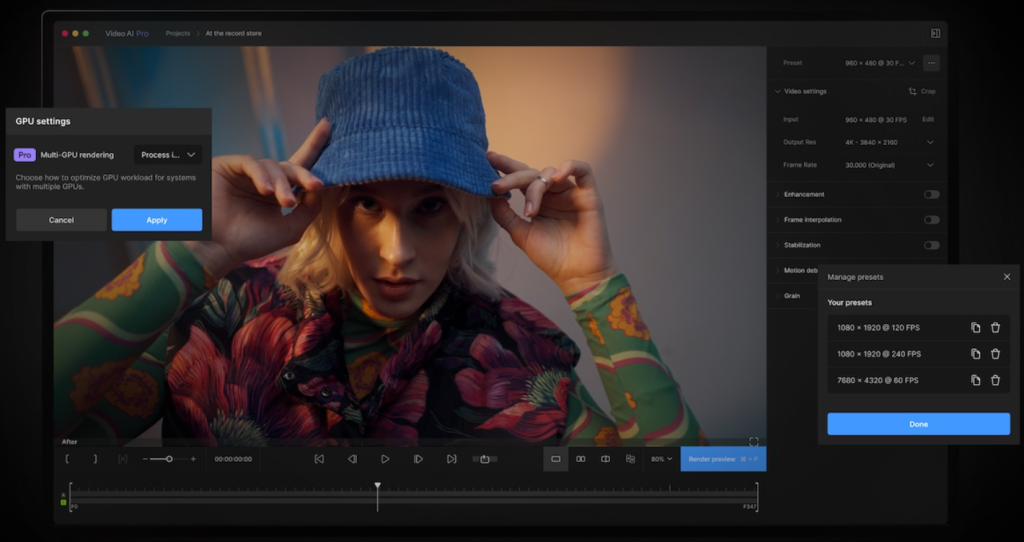Screen dimensions: 1024x542
Task: Turn on Frame interpolation
Action: pyautogui.click(x=931, y=219)
